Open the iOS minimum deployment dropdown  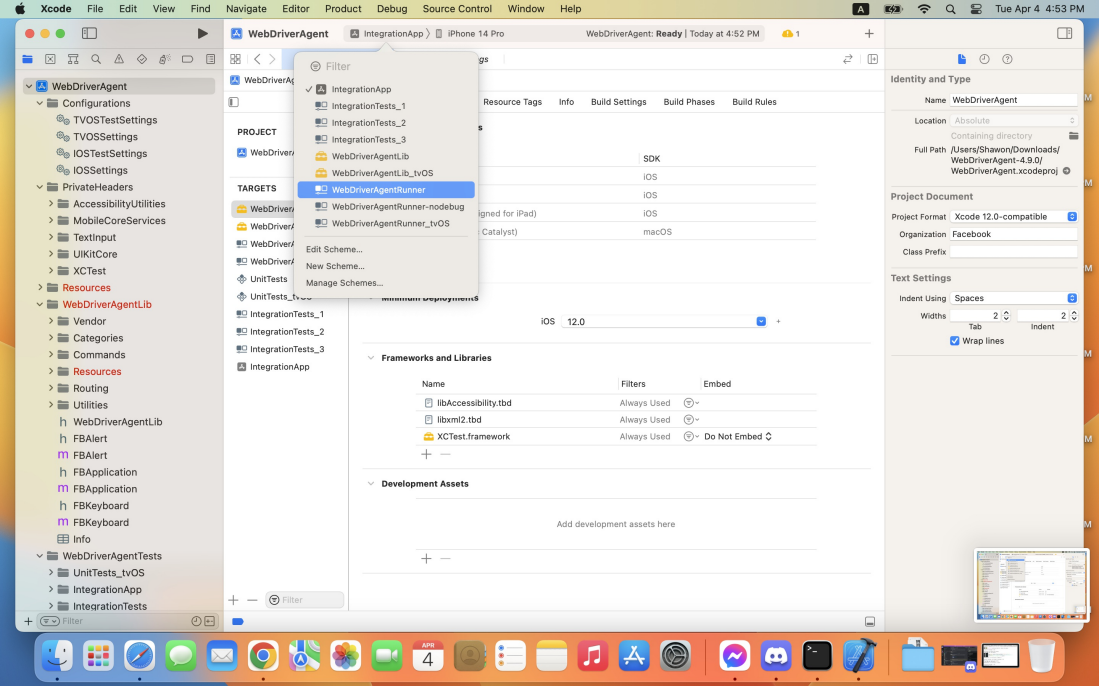pos(664,322)
